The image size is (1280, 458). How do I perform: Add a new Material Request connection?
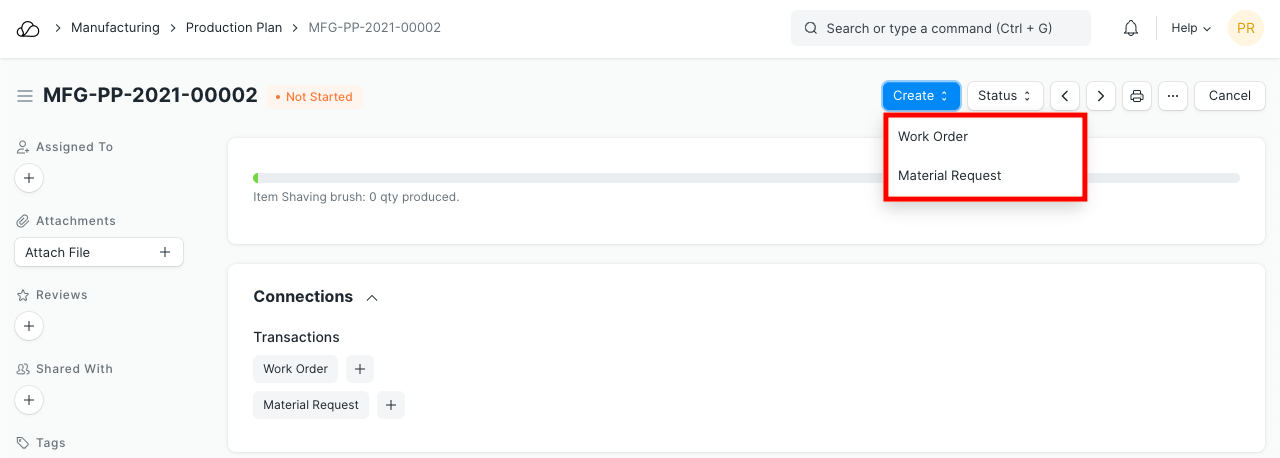point(391,405)
